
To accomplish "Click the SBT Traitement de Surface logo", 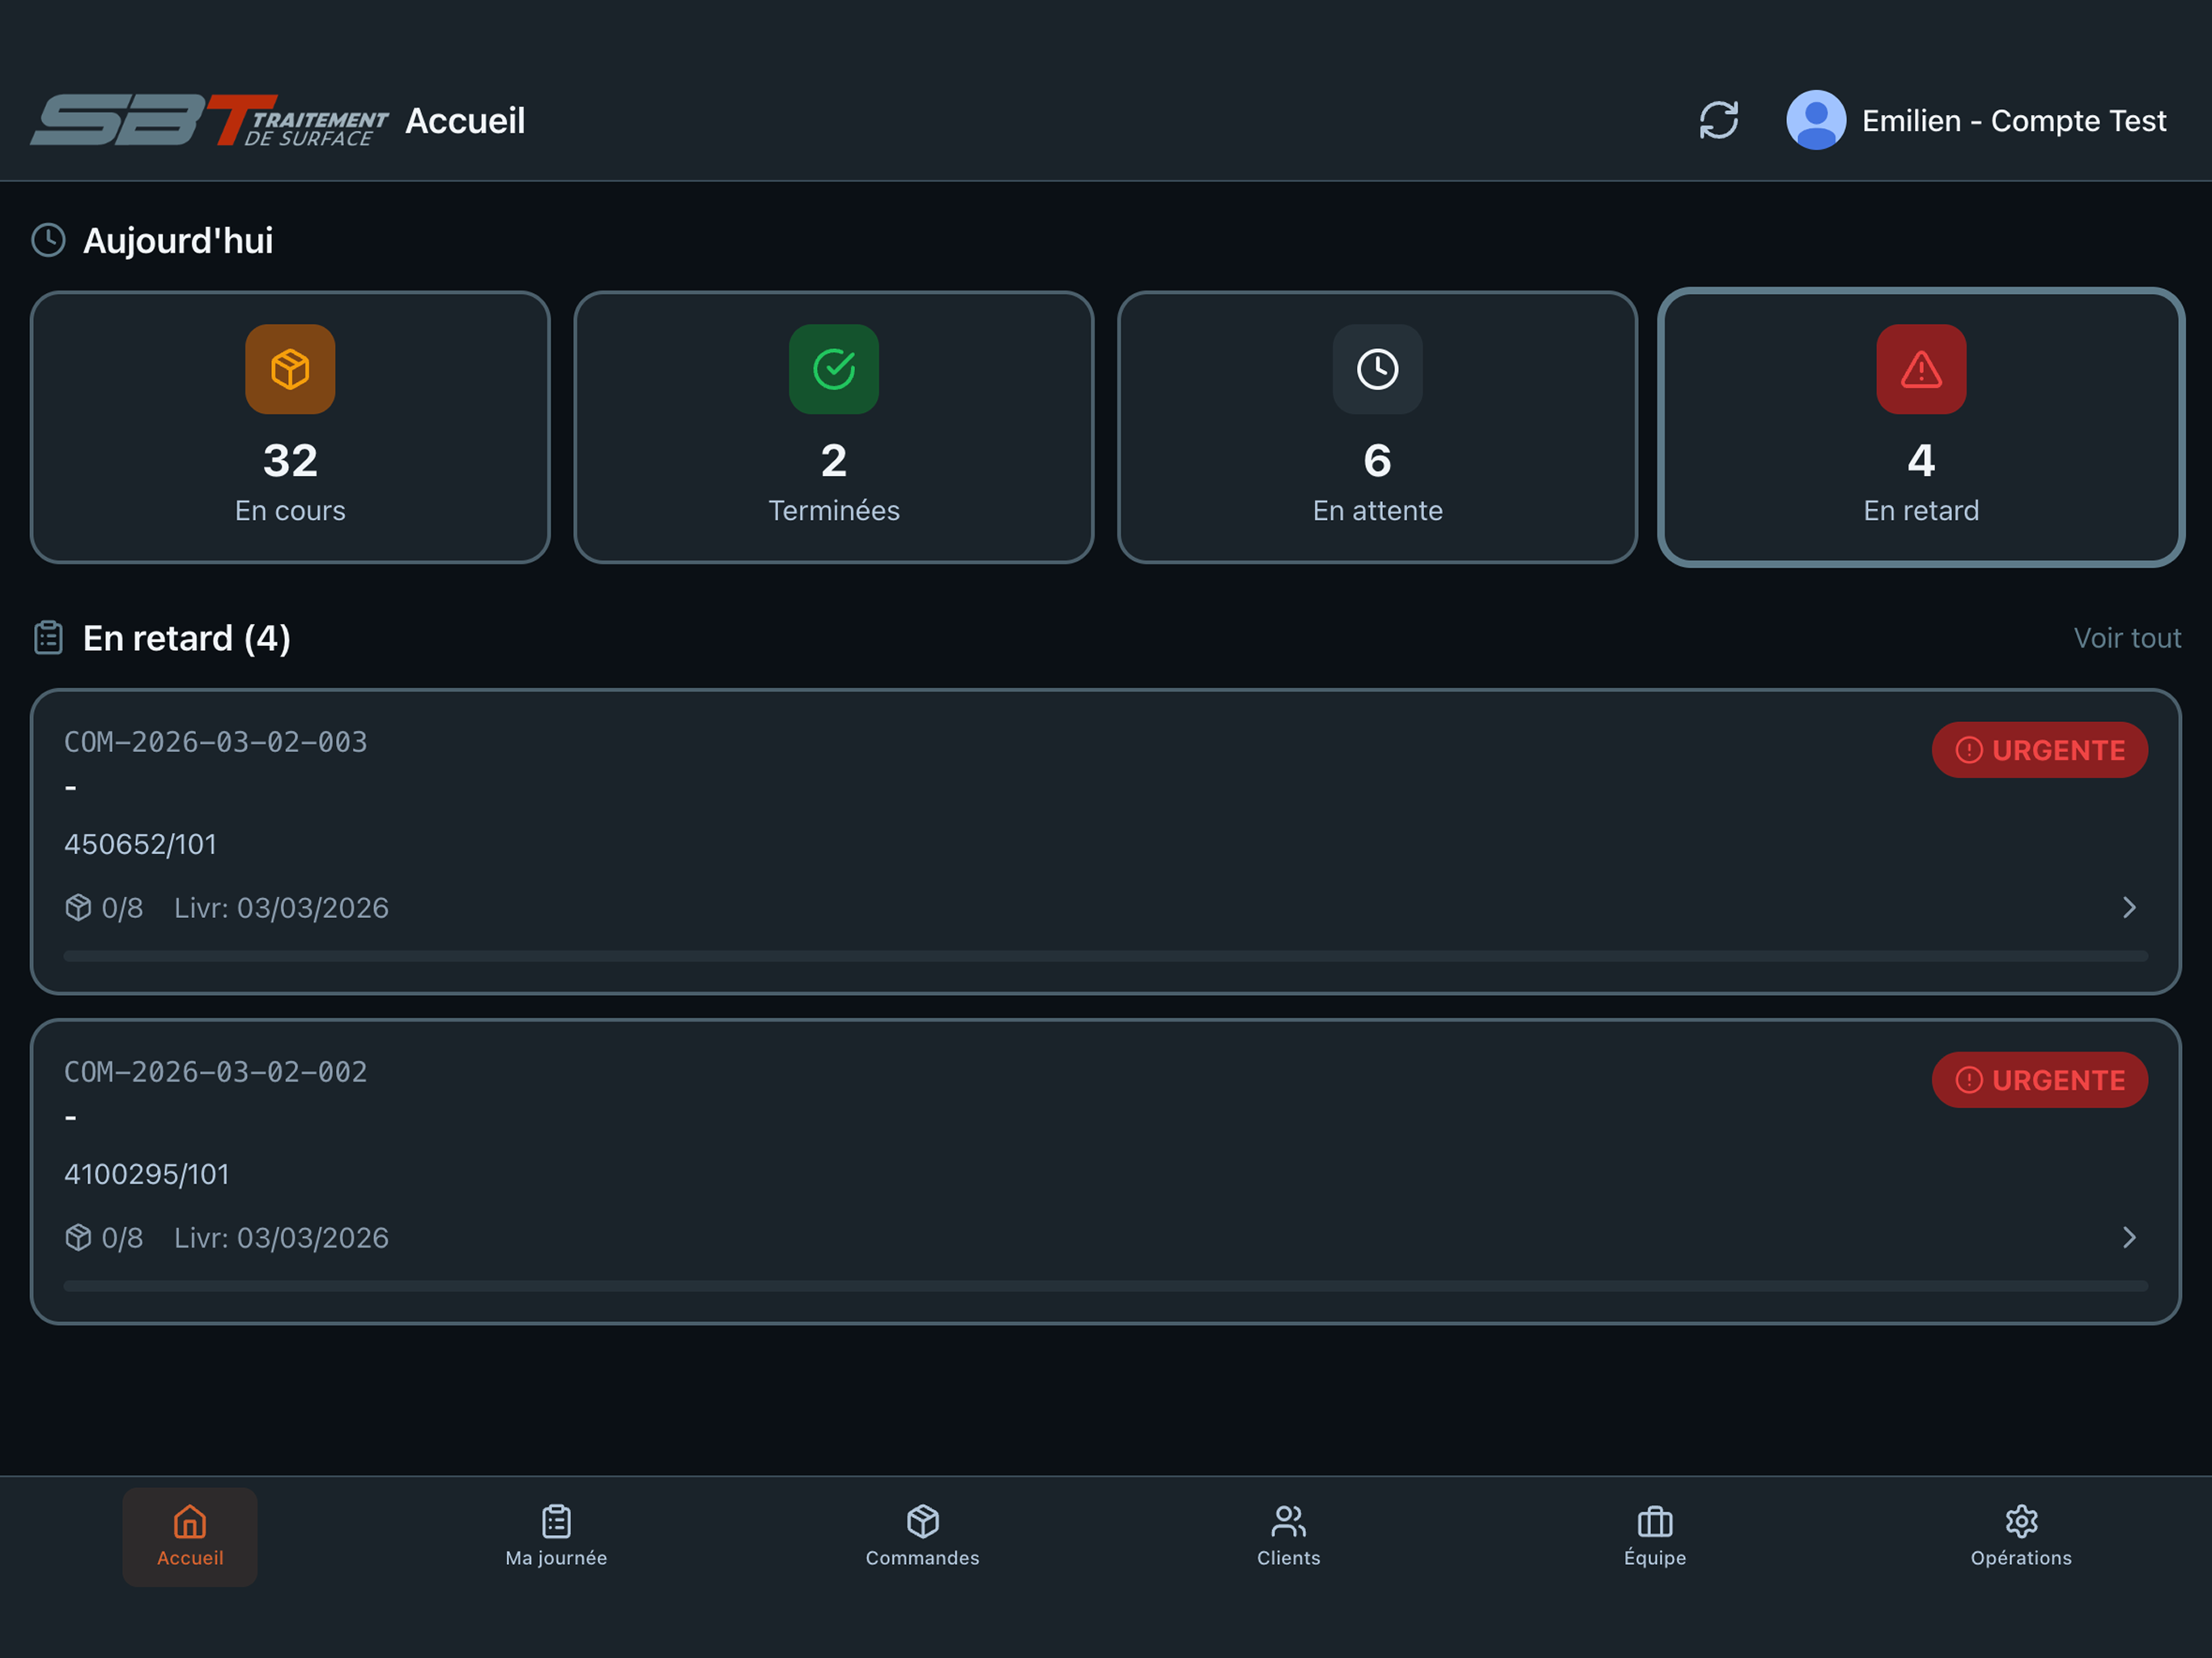I will click(x=208, y=121).
